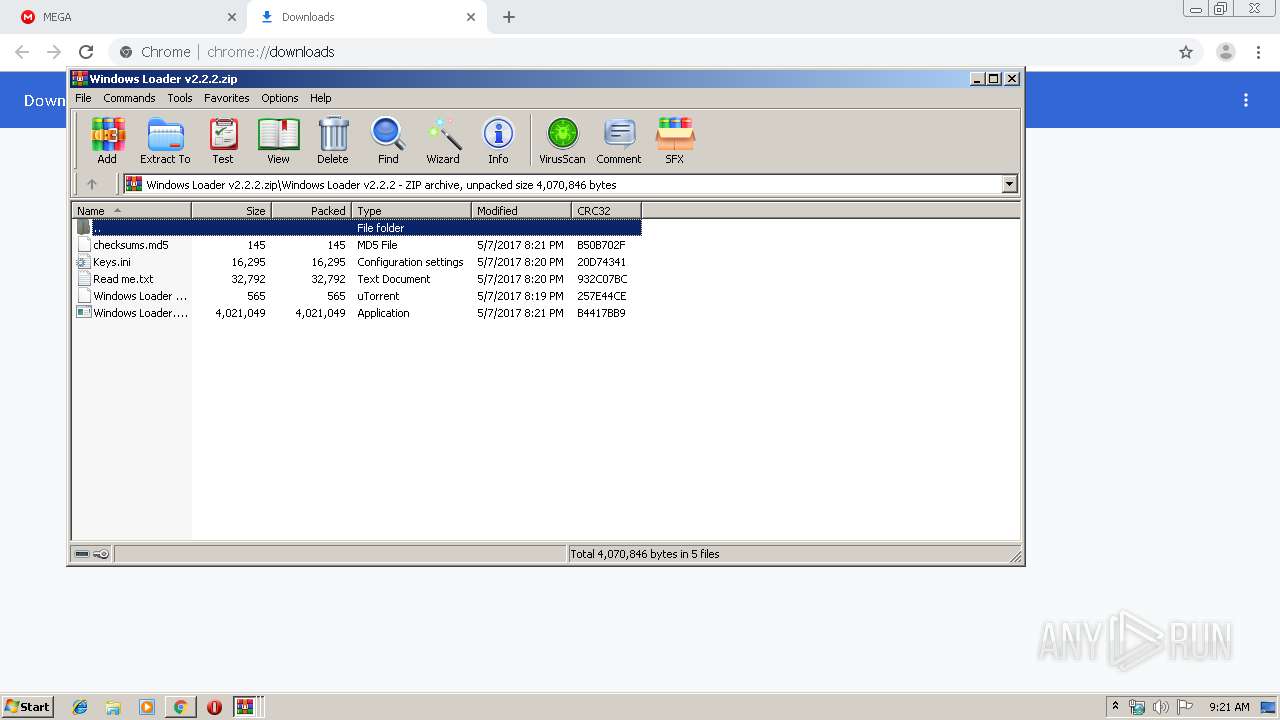Screen dimensions: 1280x720
Task: Open the media player taskbar icon
Action: coord(147,707)
